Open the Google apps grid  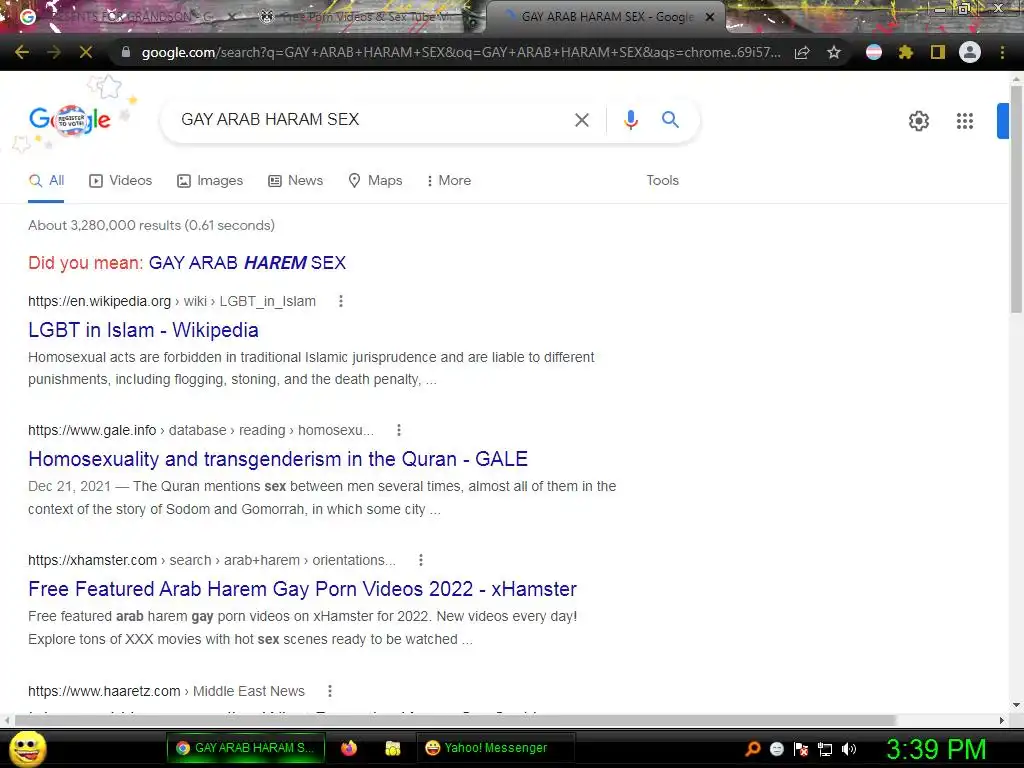point(965,121)
